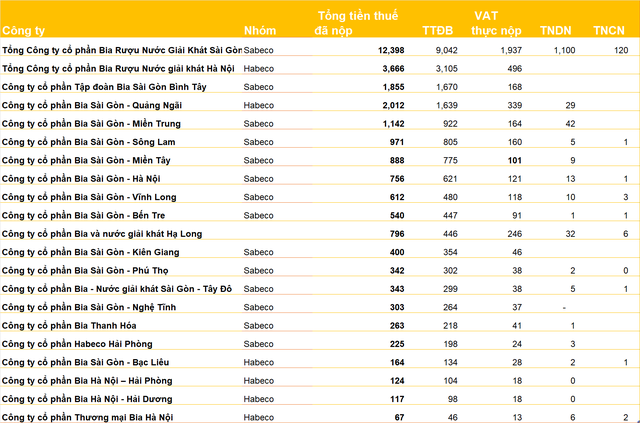Click the 'Công ty' column header
This screenshot has height=423, width=640.
click(23, 31)
